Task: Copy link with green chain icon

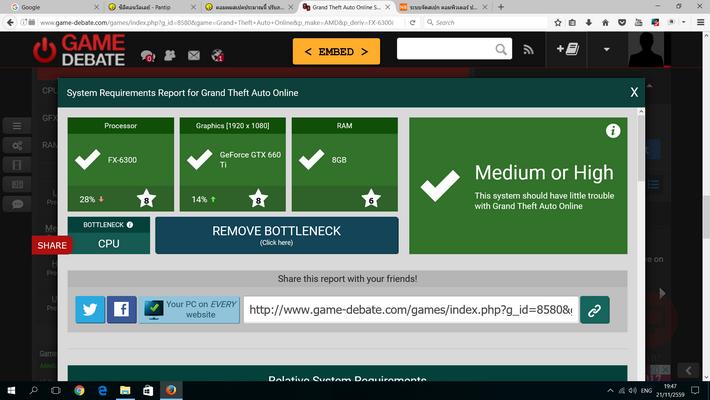Action: (595, 310)
